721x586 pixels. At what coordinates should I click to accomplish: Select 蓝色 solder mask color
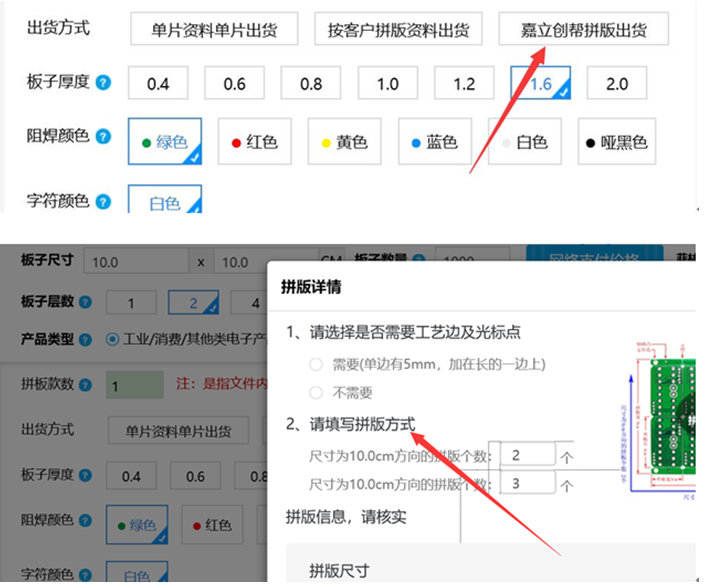coord(434,142)
